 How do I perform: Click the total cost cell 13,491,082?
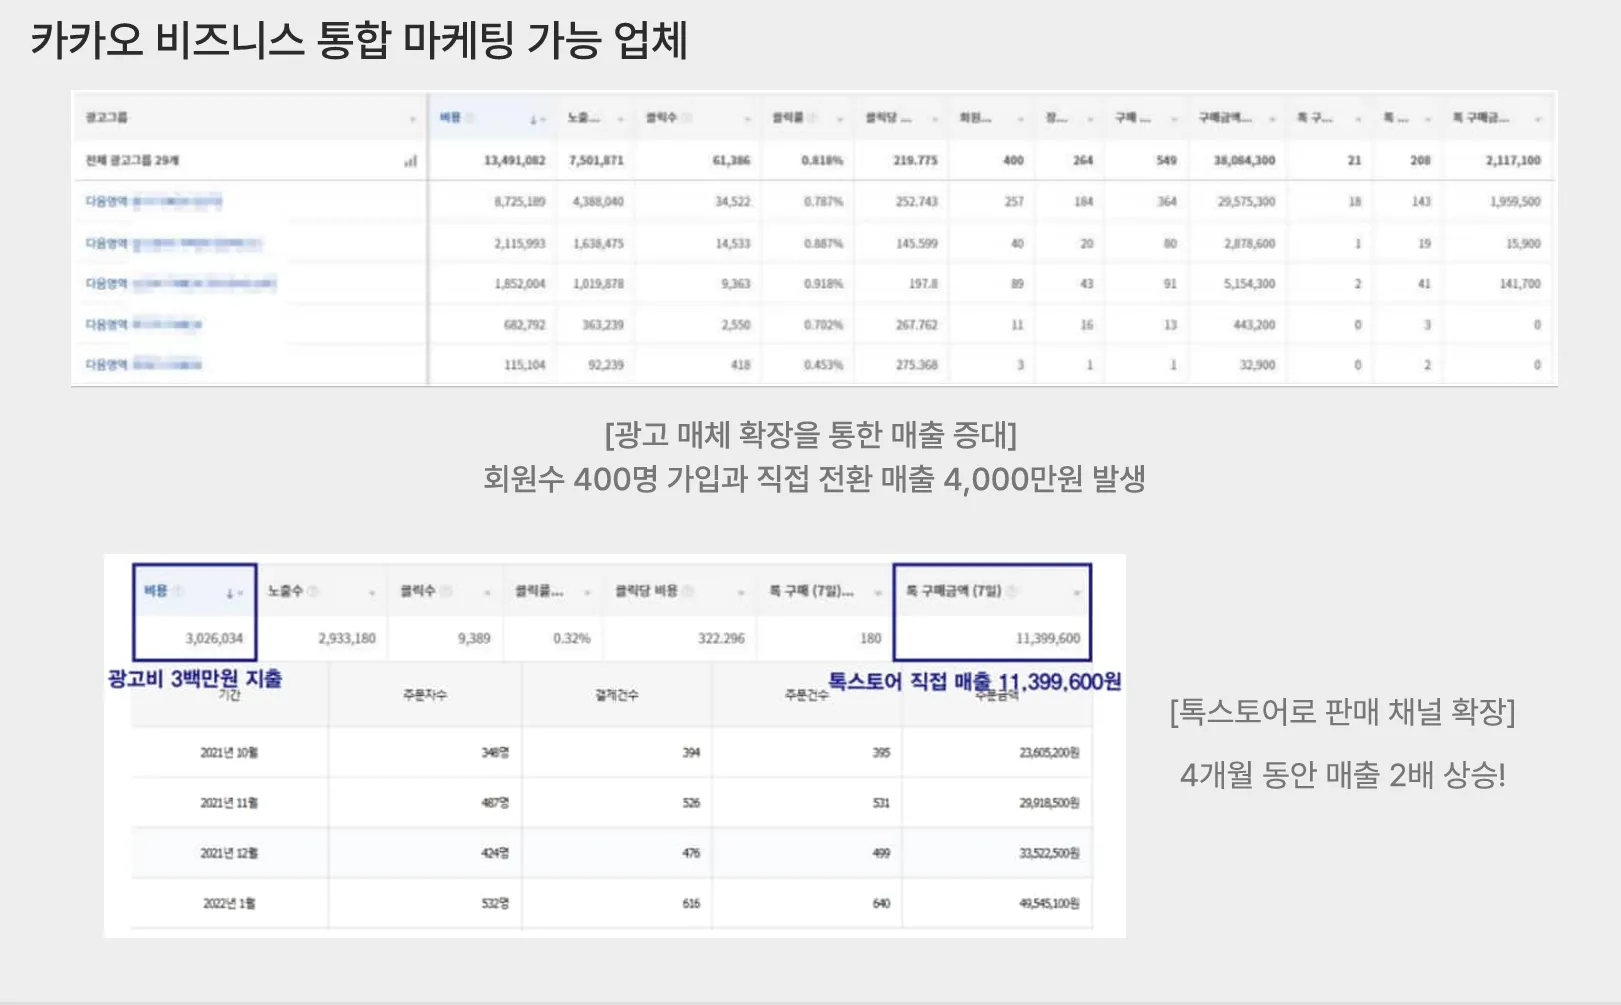514,160
